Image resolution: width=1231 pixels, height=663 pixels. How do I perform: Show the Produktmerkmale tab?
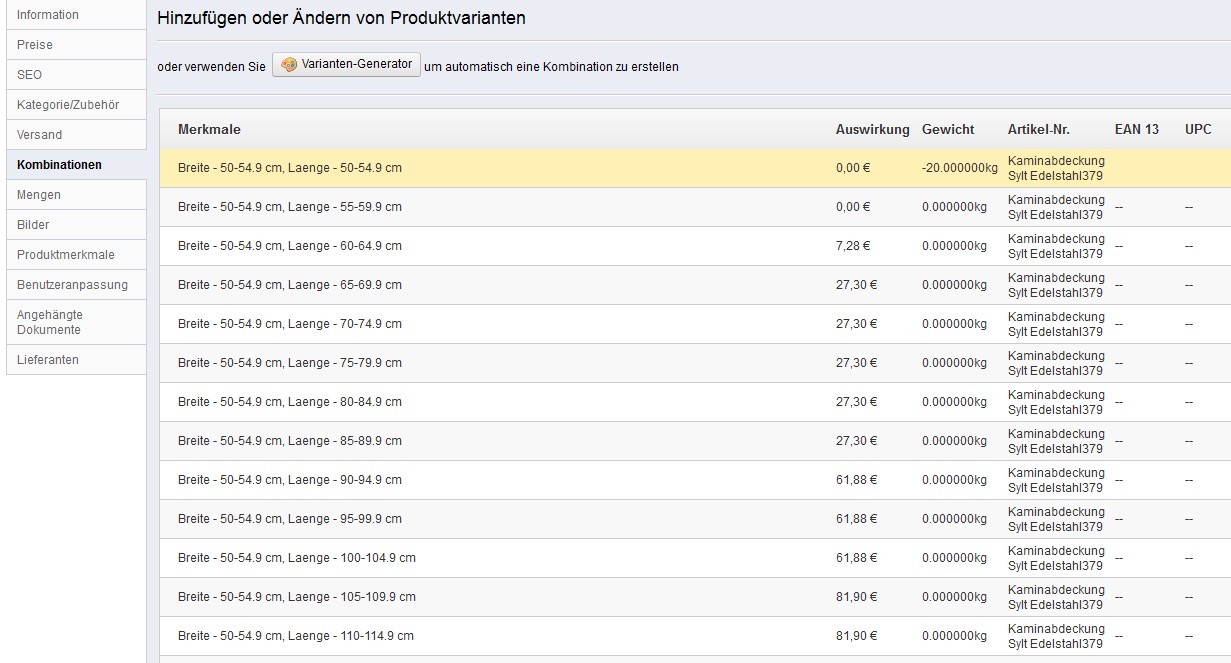66,255
